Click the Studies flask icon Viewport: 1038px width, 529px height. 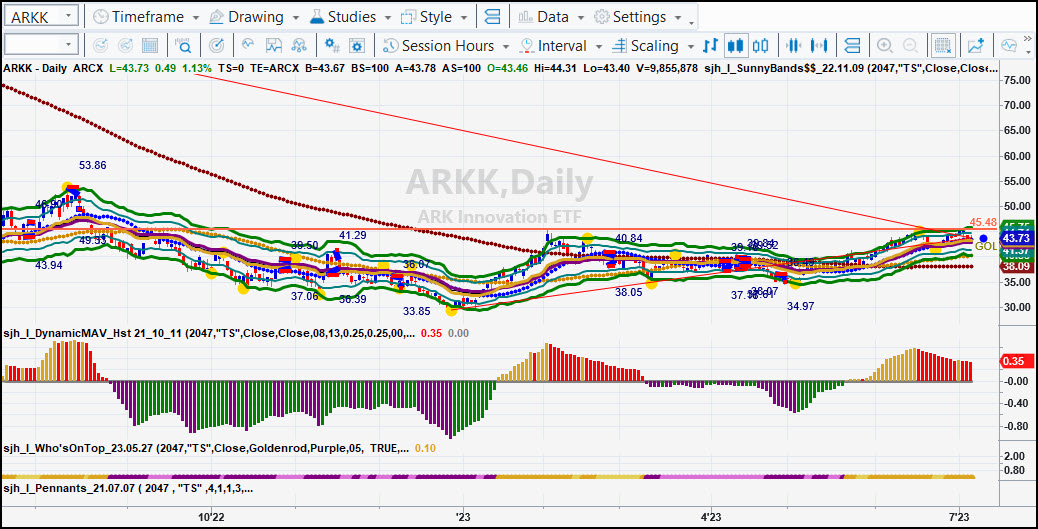coord(317,17)
